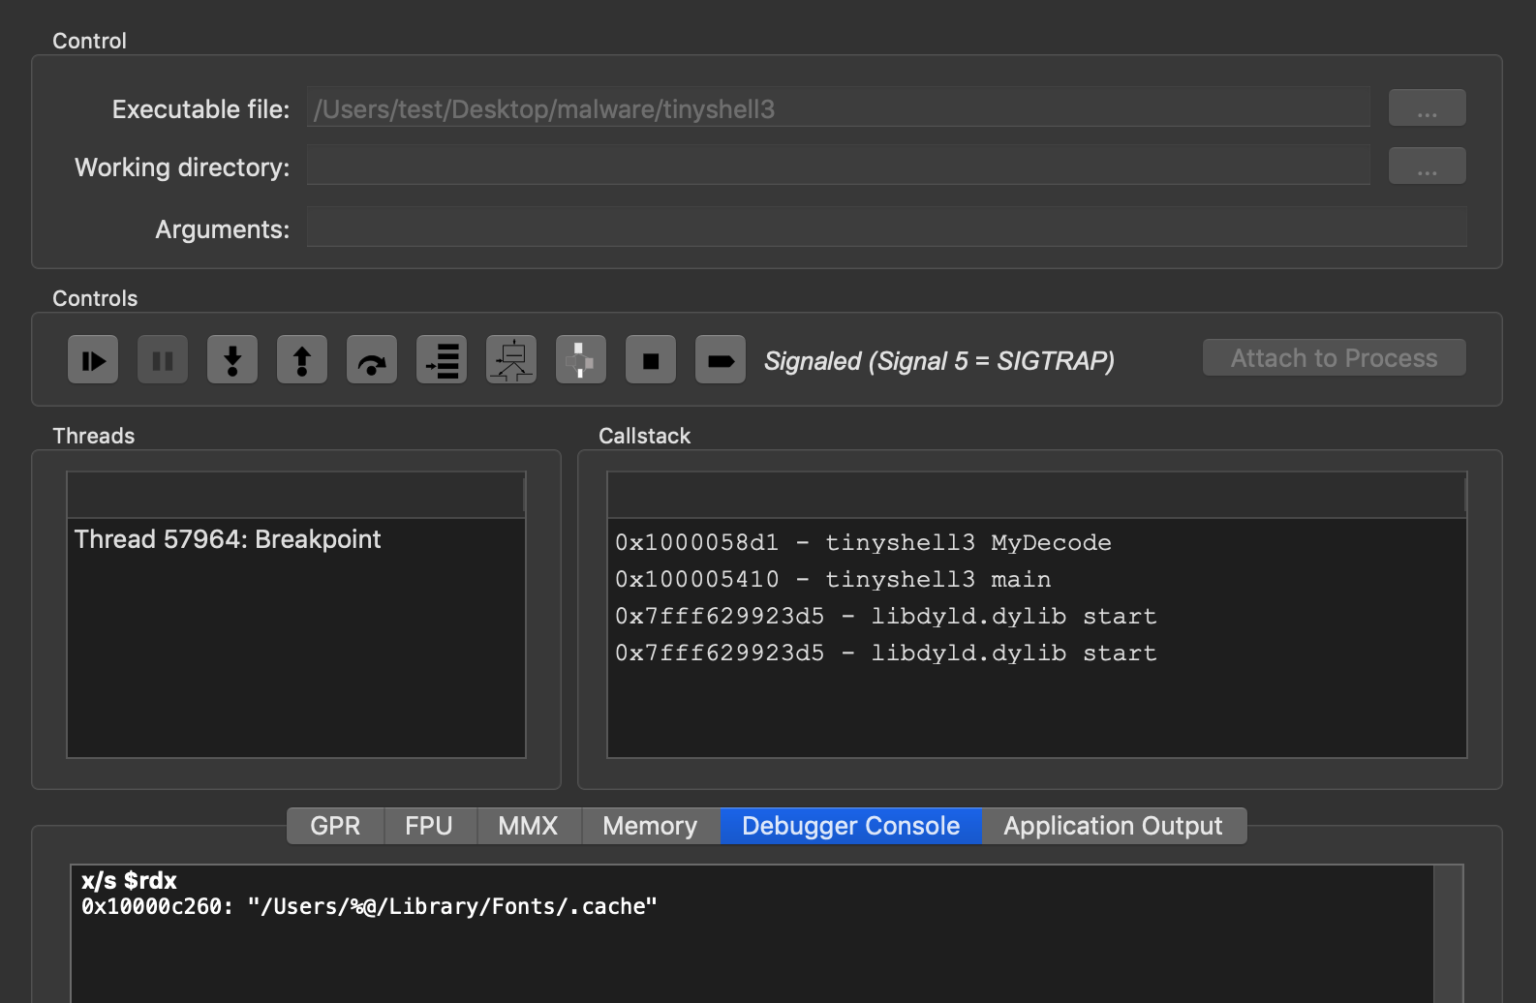Screen dimensions: 1536x1003
Task: Click the Executable file path field
Action: click(838, 108)
